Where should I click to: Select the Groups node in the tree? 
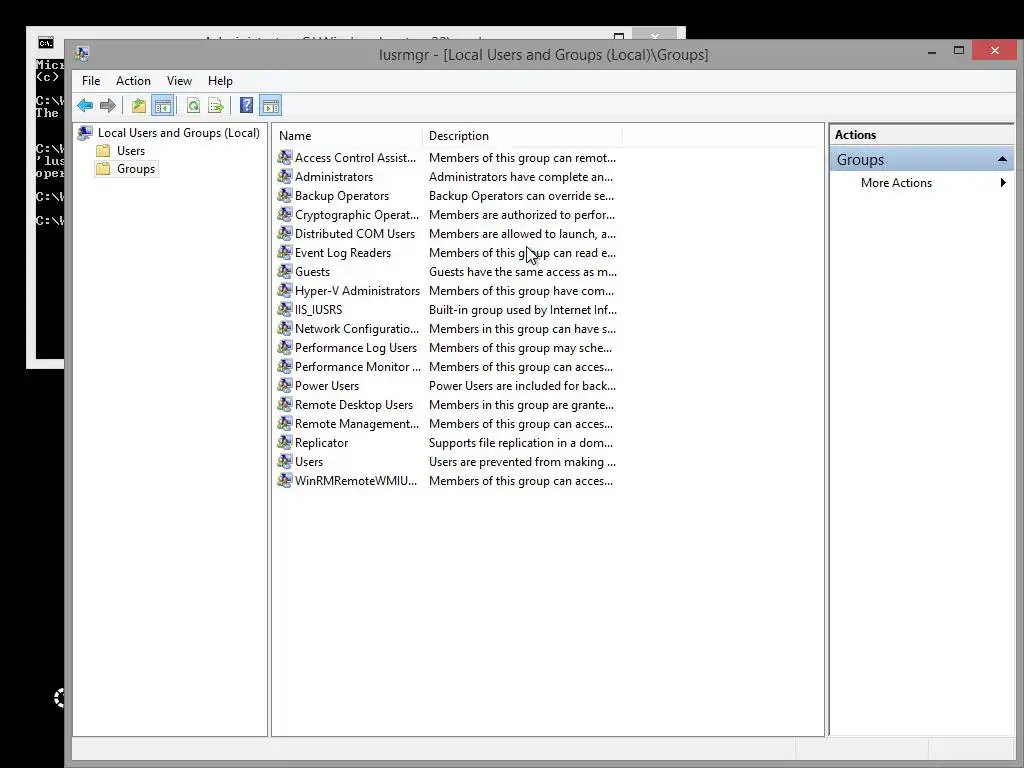tap(136, 168)
